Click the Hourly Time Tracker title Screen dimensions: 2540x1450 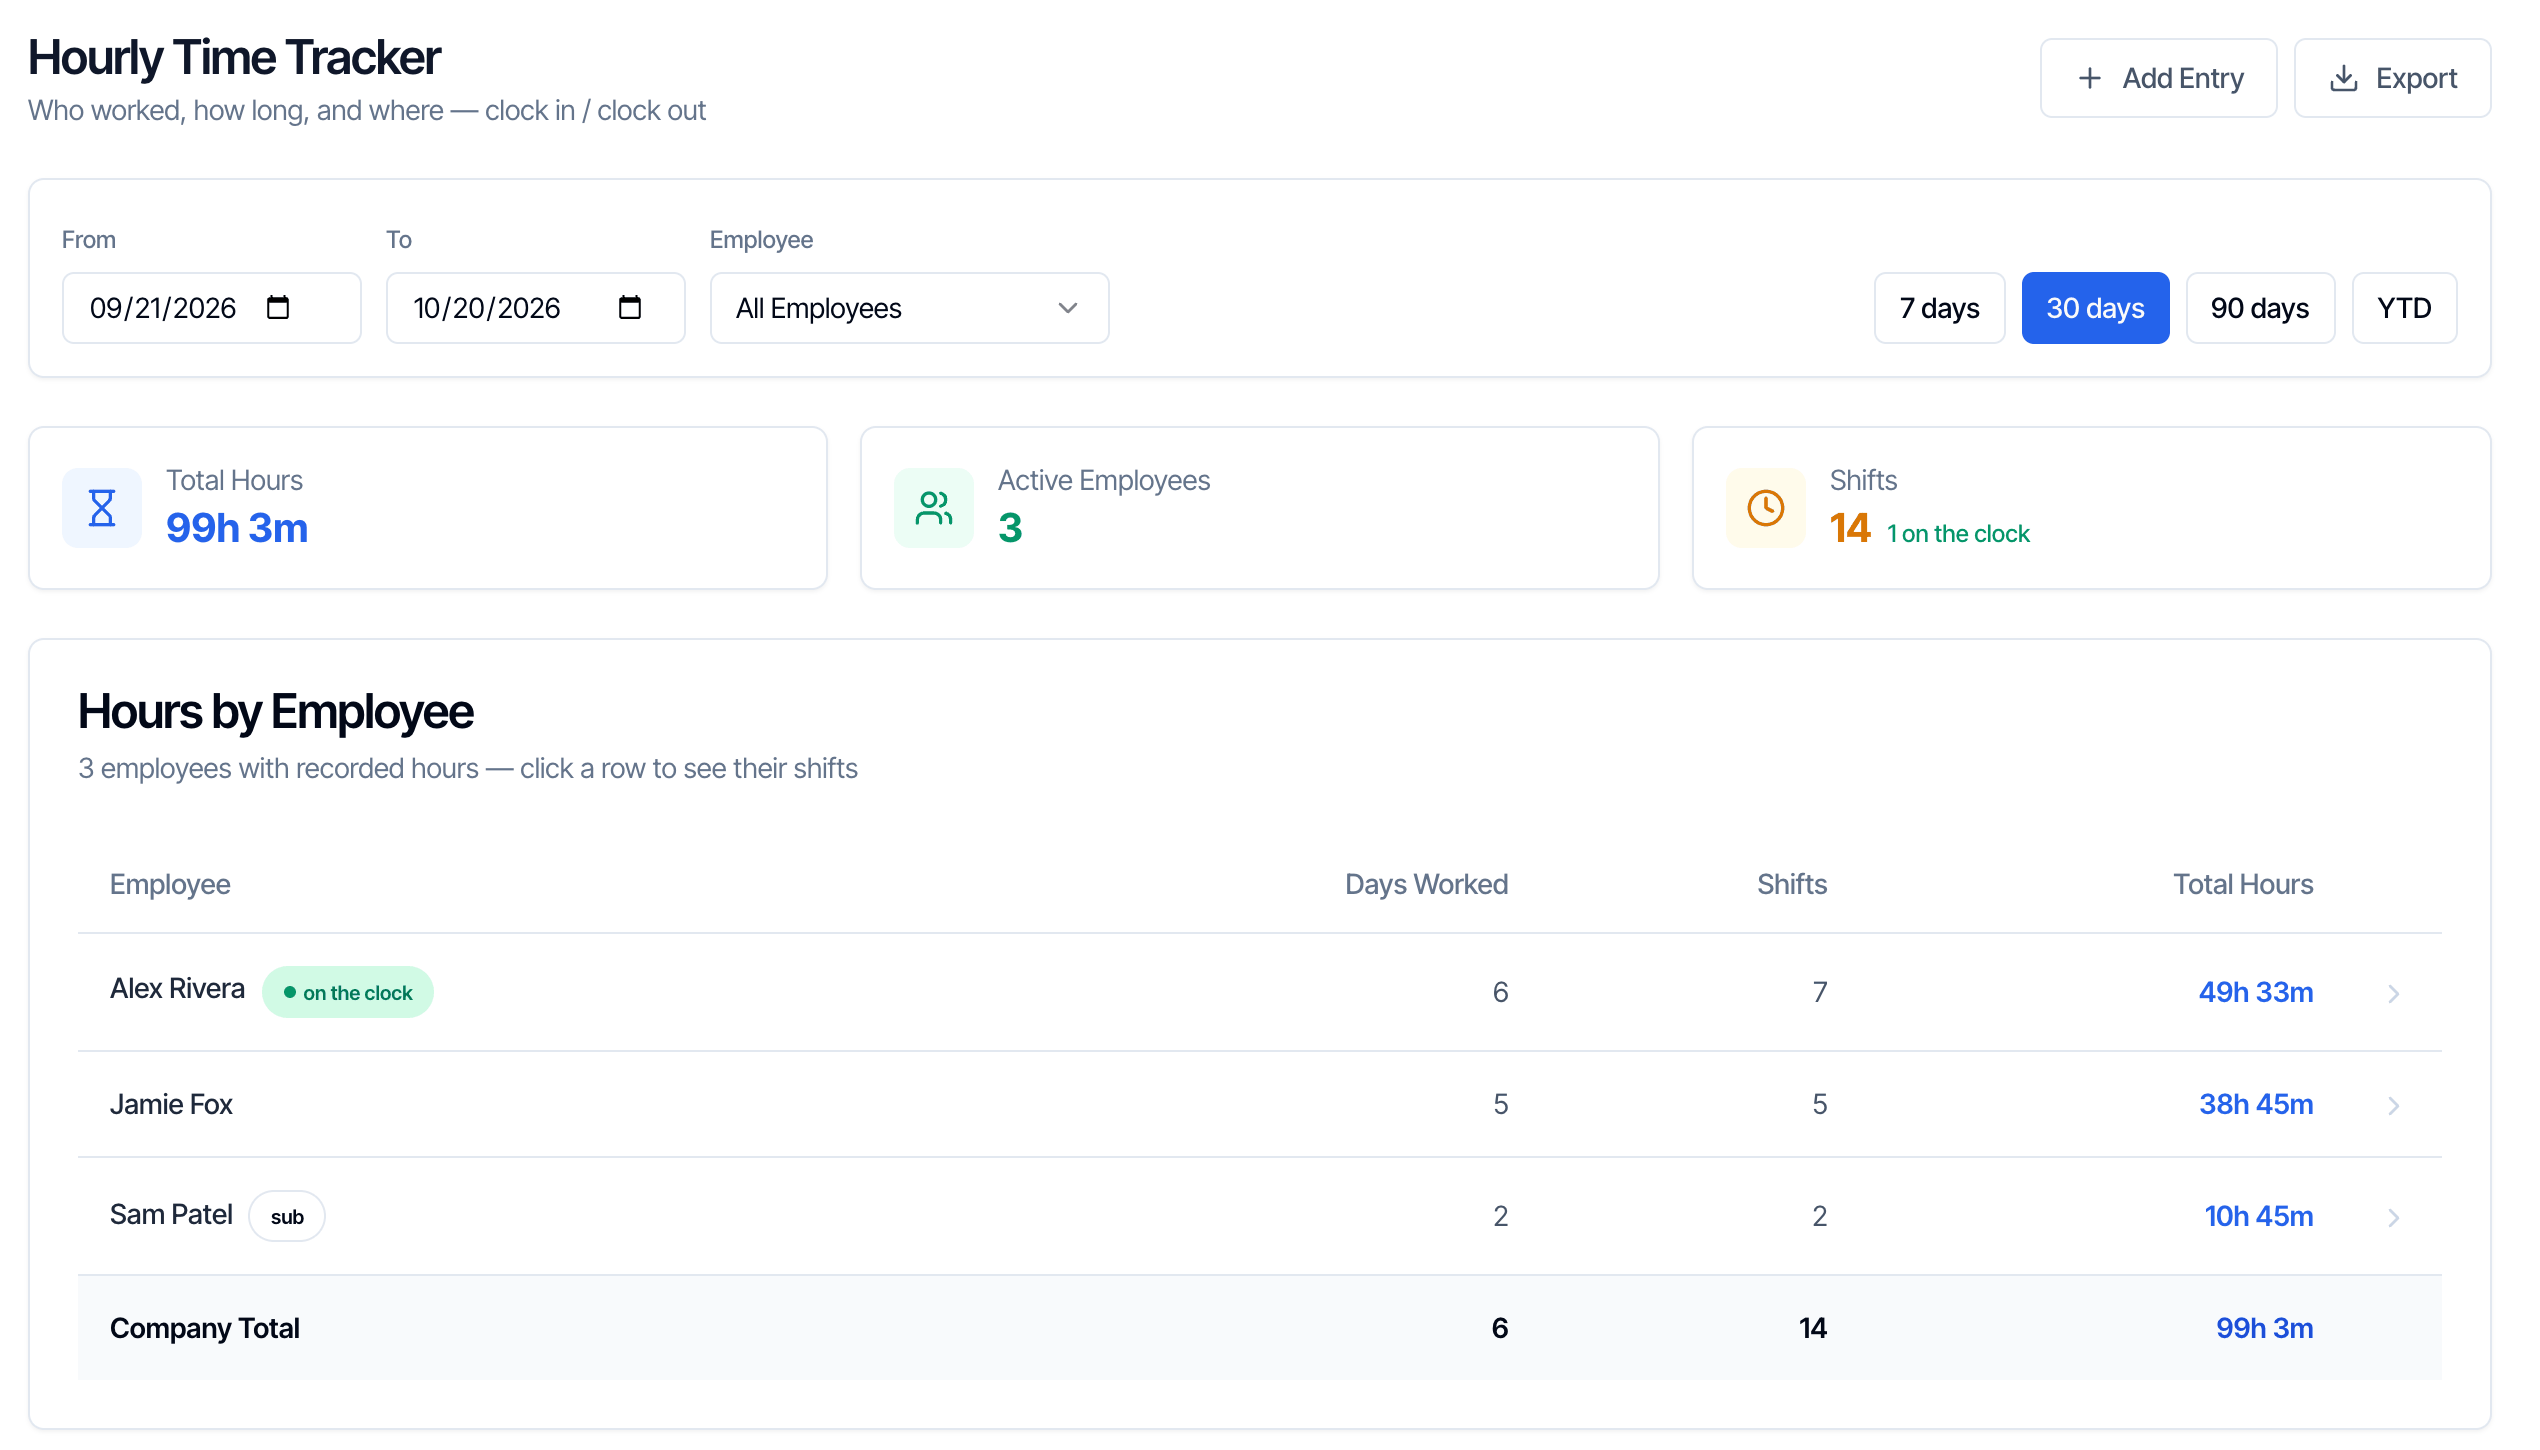pyautogui.click(x=235, y=57)
